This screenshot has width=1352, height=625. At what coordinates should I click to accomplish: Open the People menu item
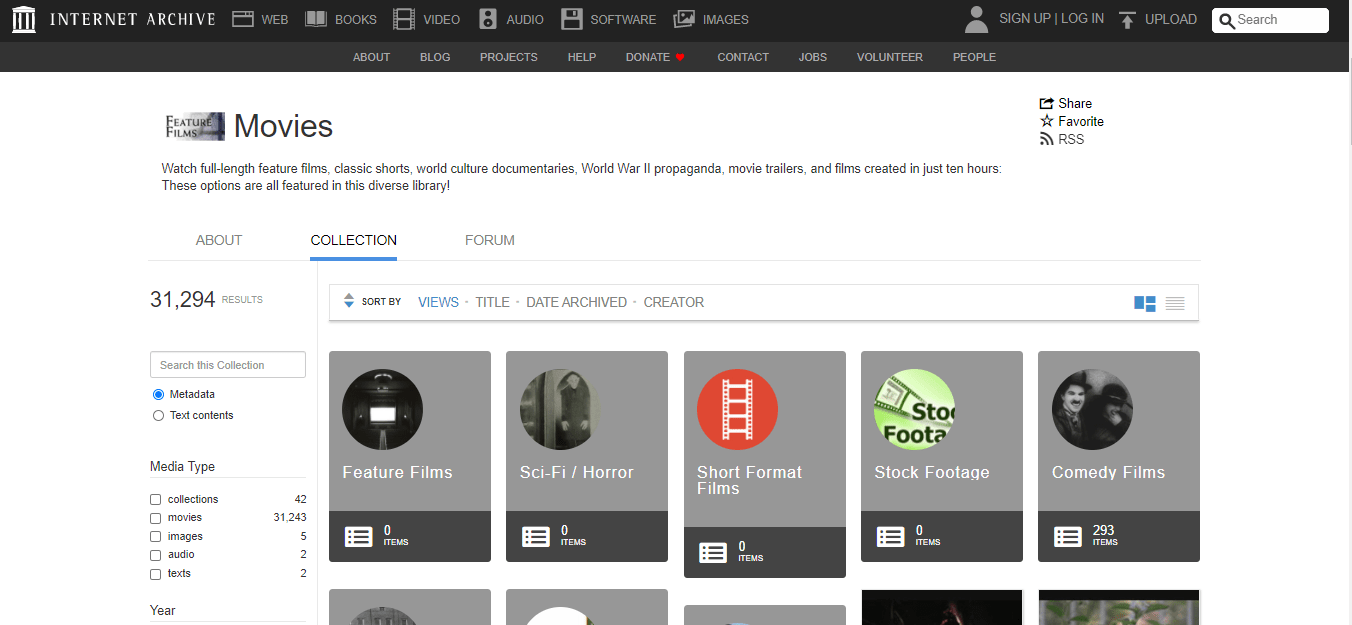pos(974,57)
